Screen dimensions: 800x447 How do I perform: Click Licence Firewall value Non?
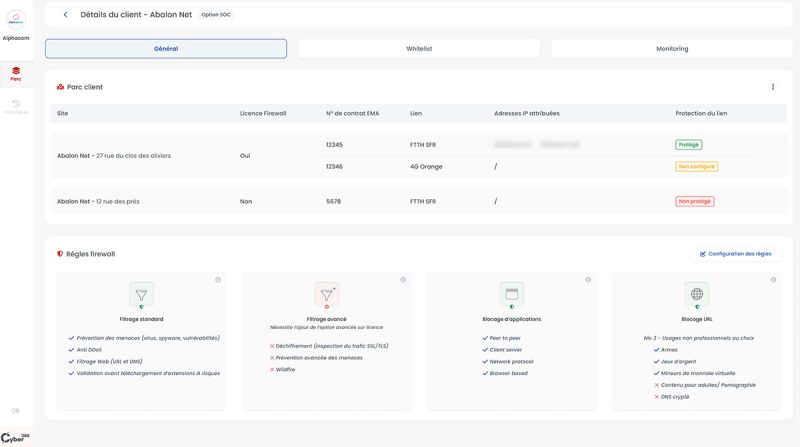246,202
